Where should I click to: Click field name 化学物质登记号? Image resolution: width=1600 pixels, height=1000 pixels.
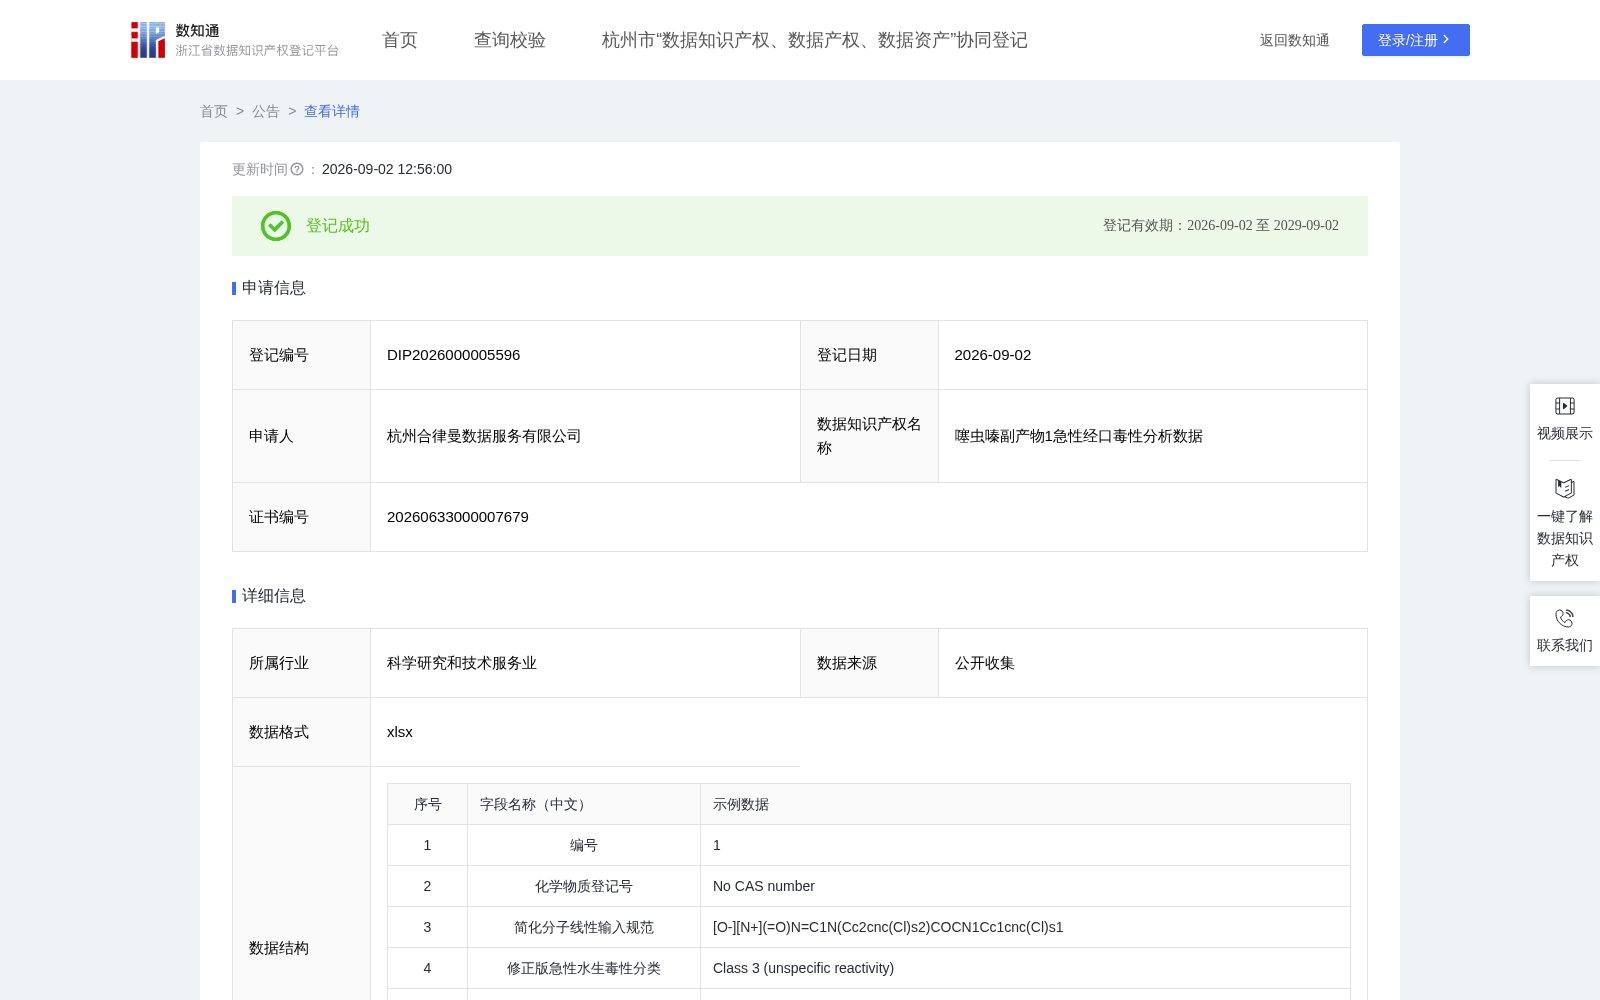point(584,886)
